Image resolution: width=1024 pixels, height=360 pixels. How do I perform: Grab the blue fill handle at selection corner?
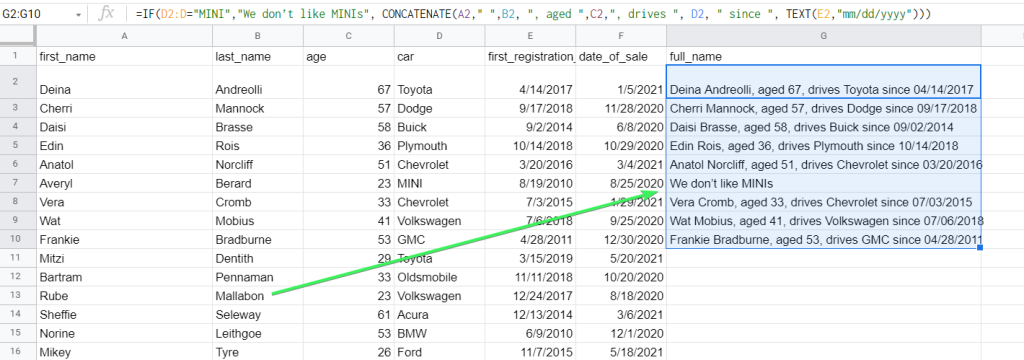(980, 247)
